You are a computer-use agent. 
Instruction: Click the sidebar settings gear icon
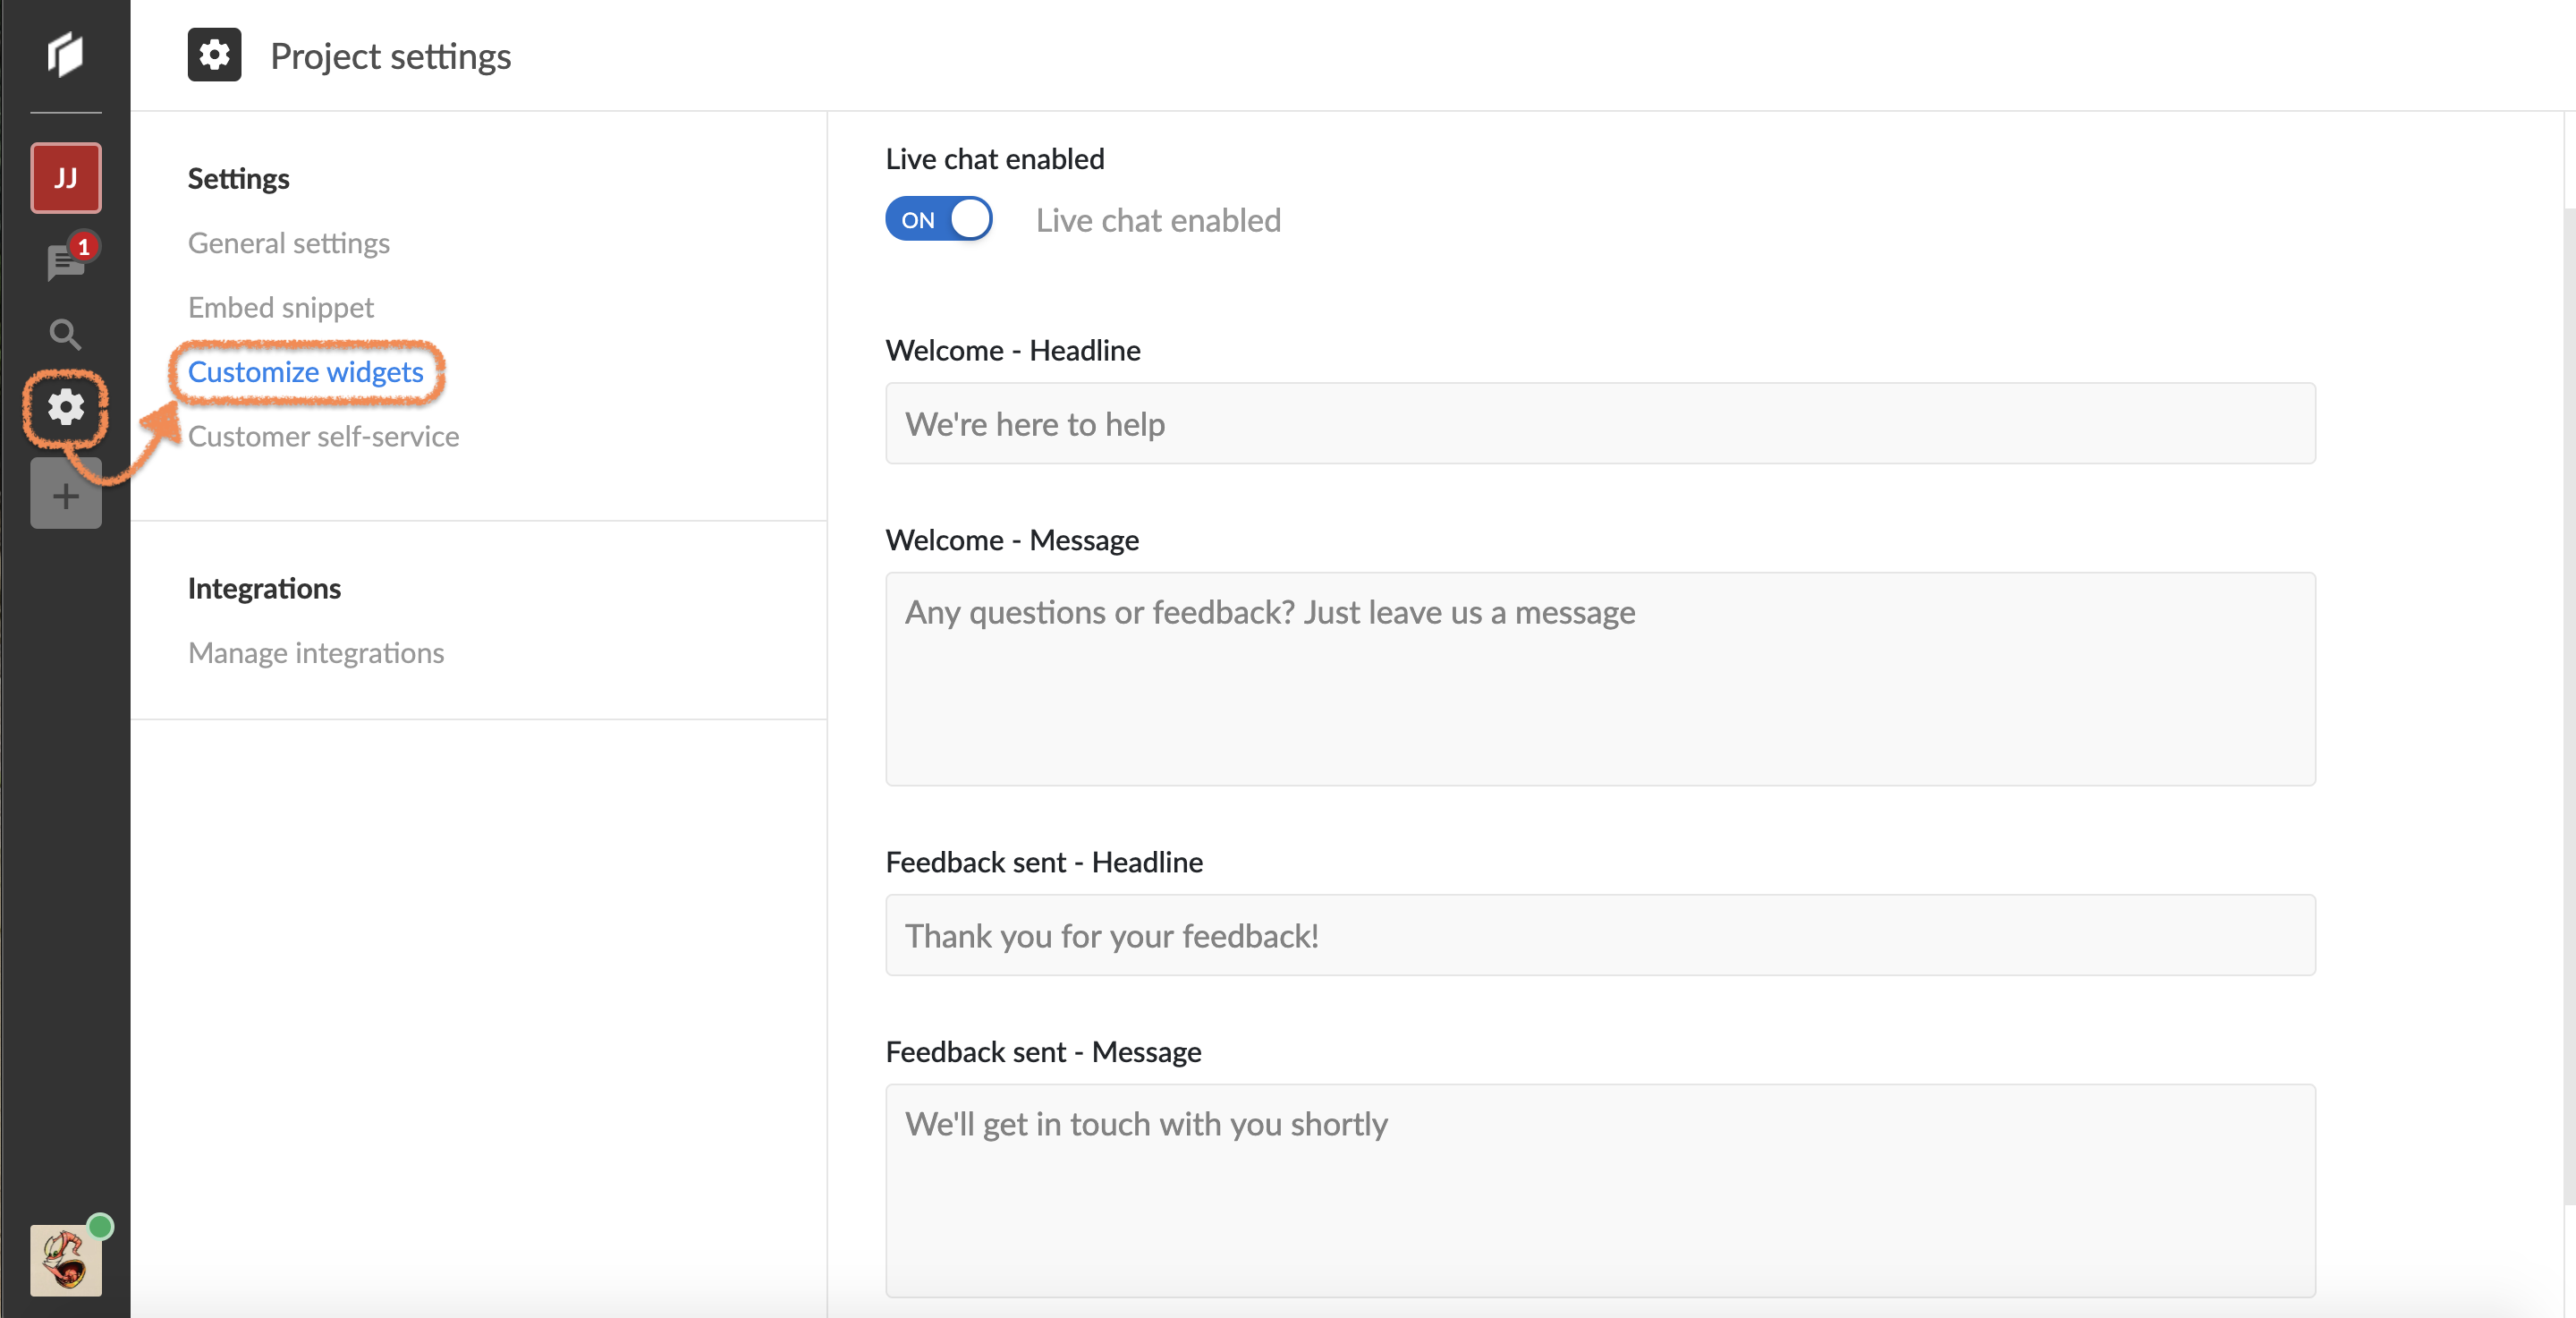point(65,407)
